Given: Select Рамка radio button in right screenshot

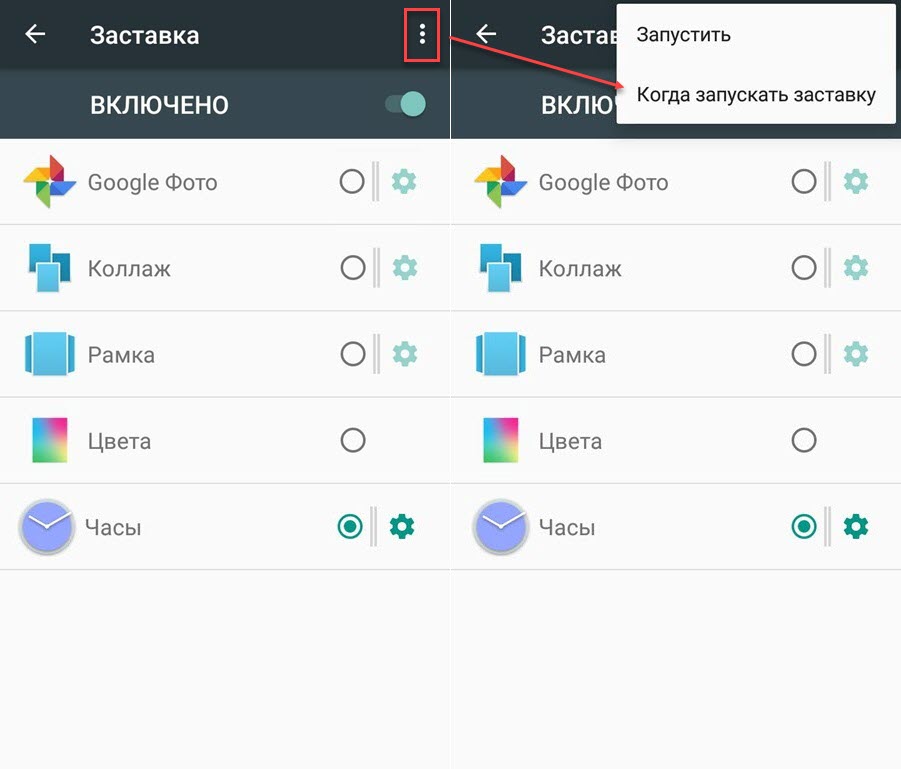Looking at the screenshot, I should (803, 354).
